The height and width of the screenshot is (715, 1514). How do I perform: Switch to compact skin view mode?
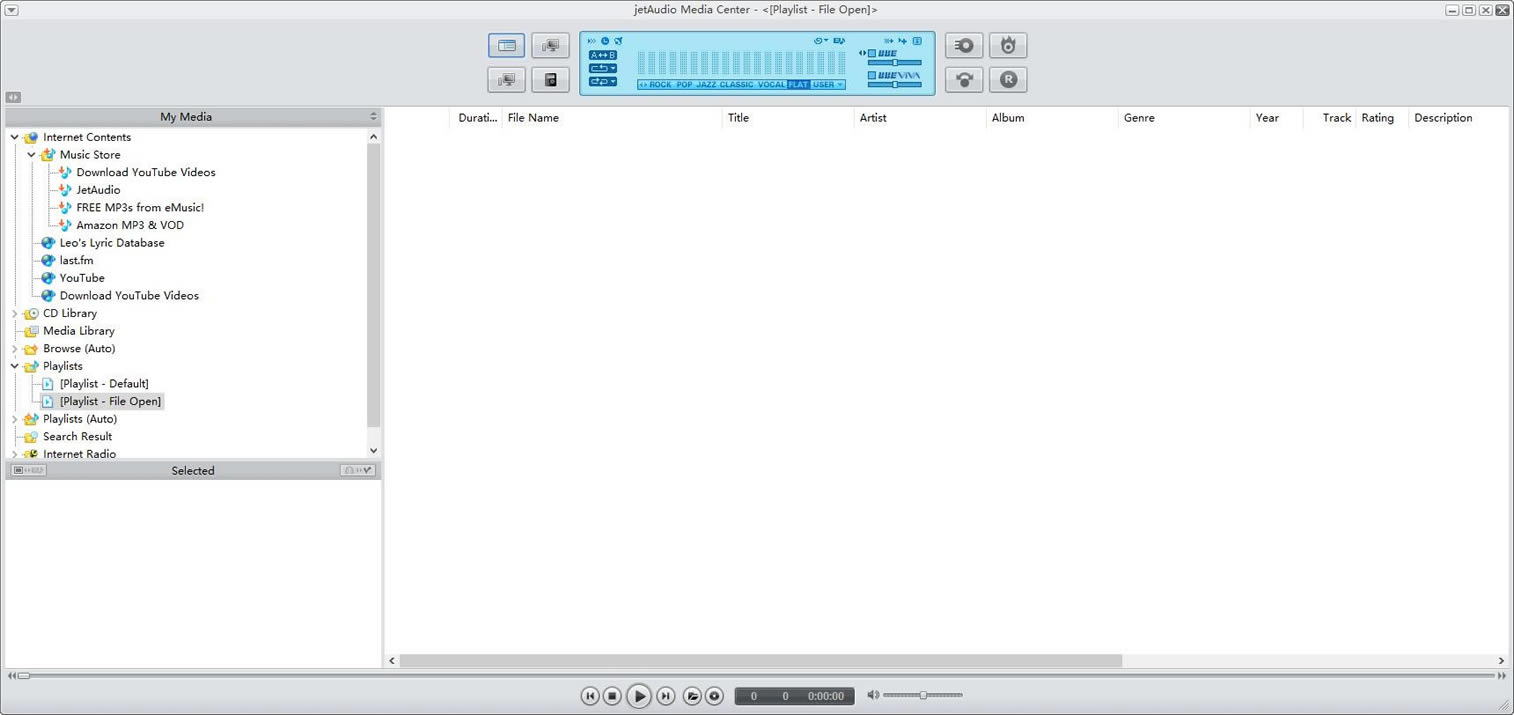point(550,45)
